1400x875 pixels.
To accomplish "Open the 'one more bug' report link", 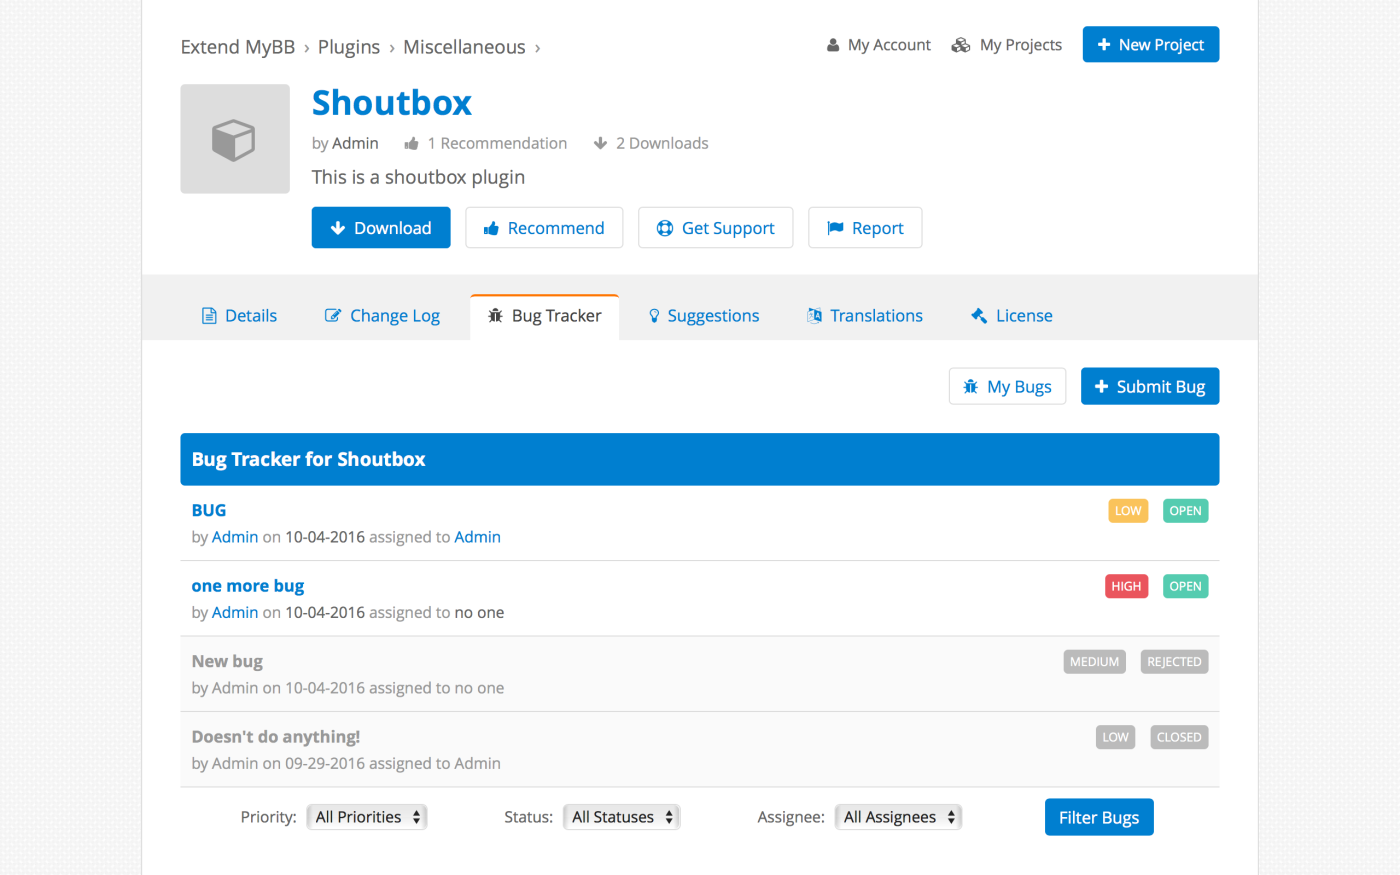I will pos(248,586).
